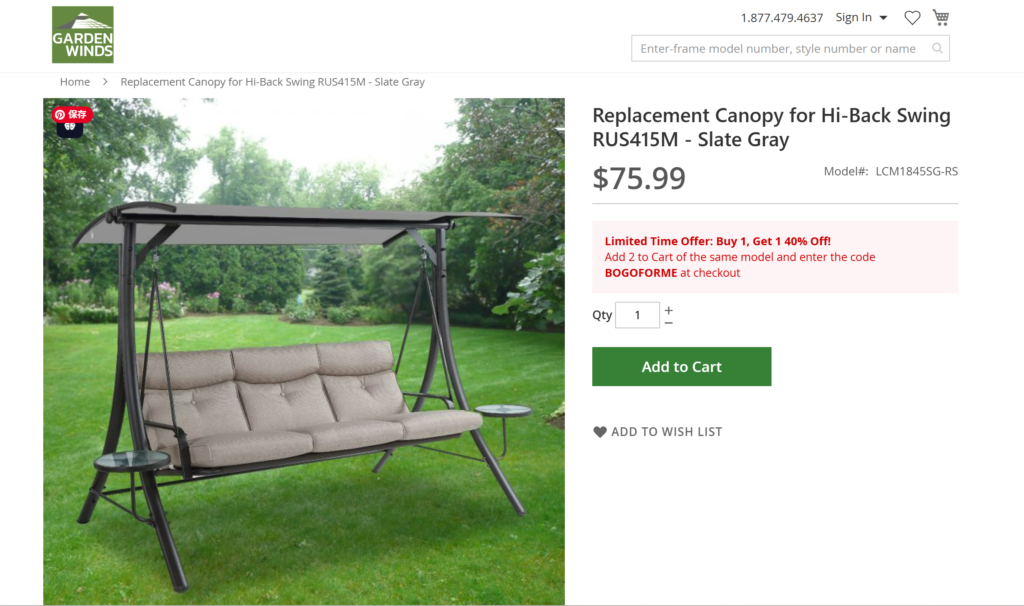Click the swing product image

[x=304, y=351]
